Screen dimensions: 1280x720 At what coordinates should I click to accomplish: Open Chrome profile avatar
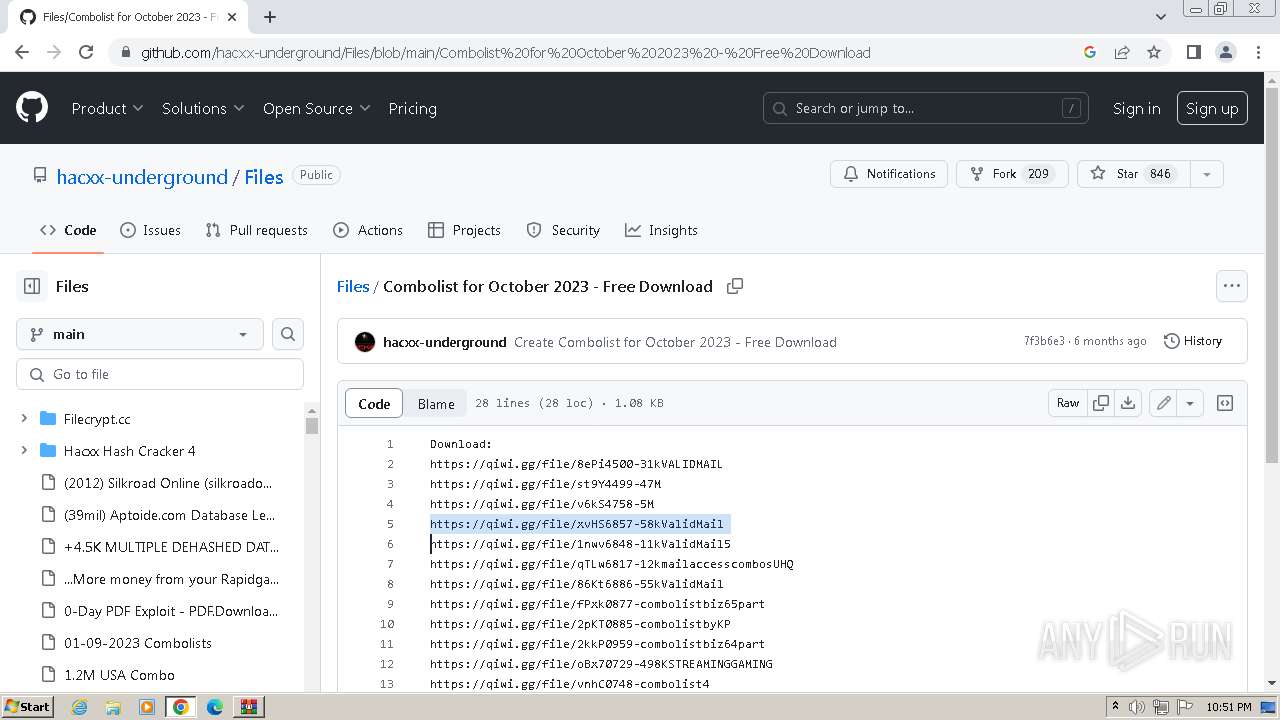(x=1225, y=52)
